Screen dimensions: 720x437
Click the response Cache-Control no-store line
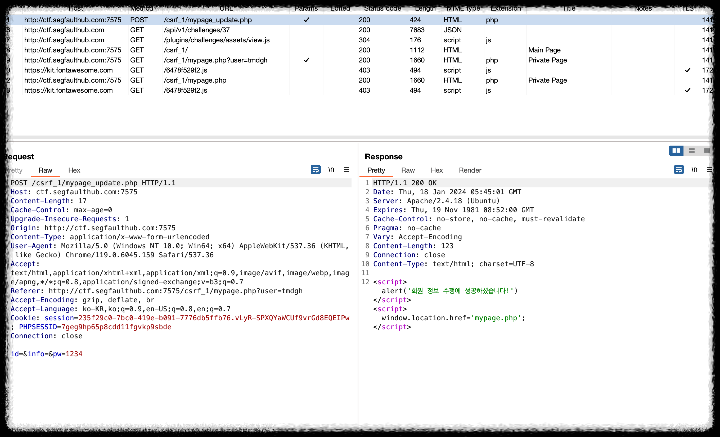point(479,219)
